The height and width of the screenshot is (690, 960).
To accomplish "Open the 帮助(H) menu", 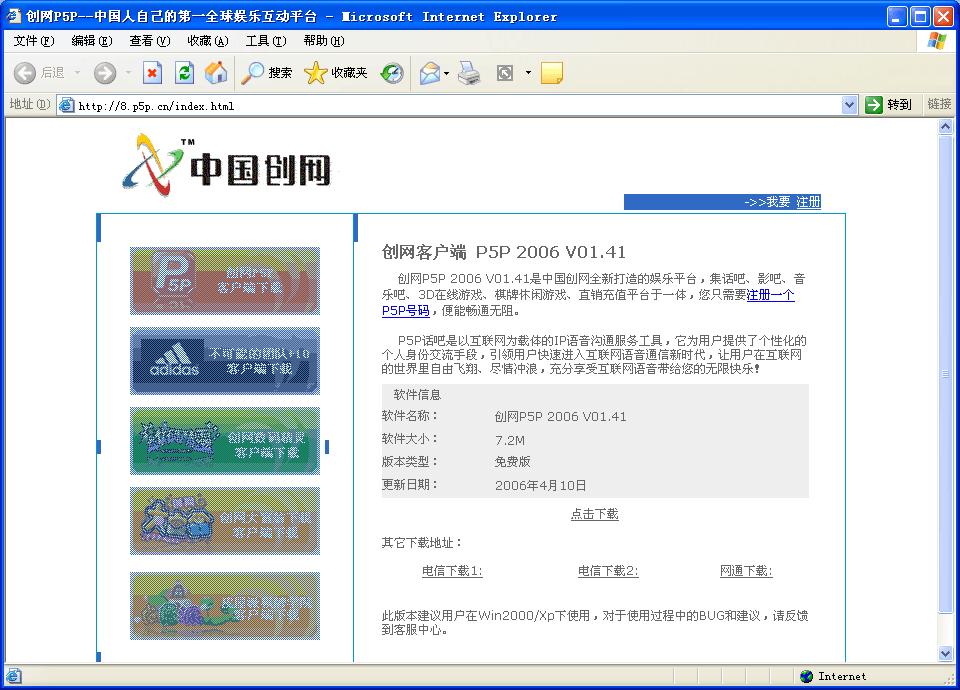I will point(324,41).
